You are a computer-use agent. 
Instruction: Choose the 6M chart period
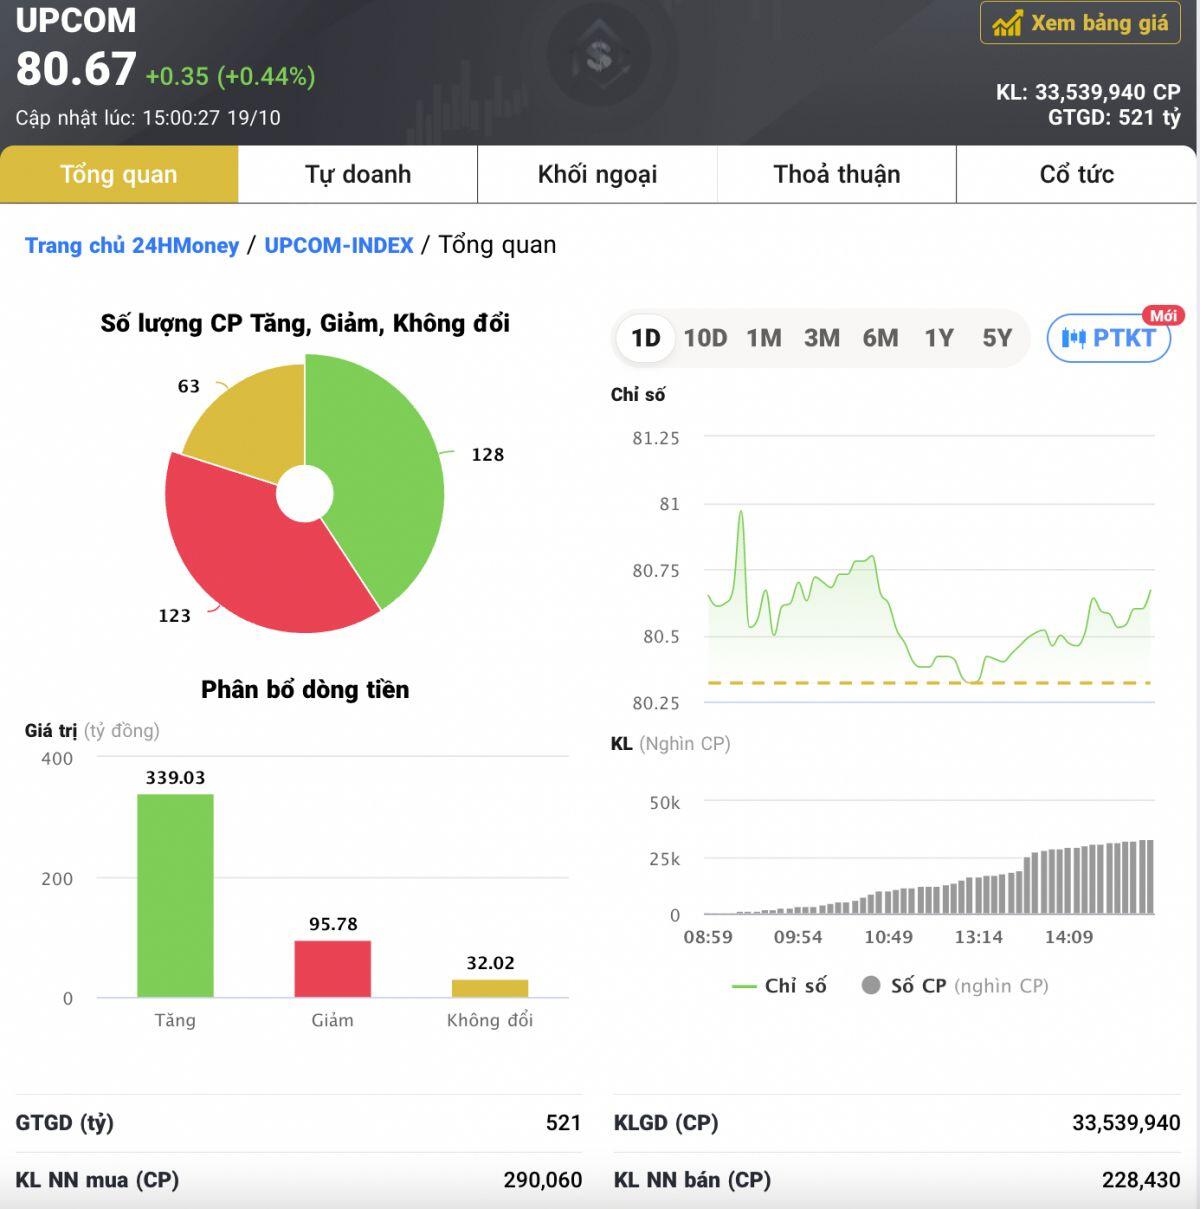click(880, 338)
